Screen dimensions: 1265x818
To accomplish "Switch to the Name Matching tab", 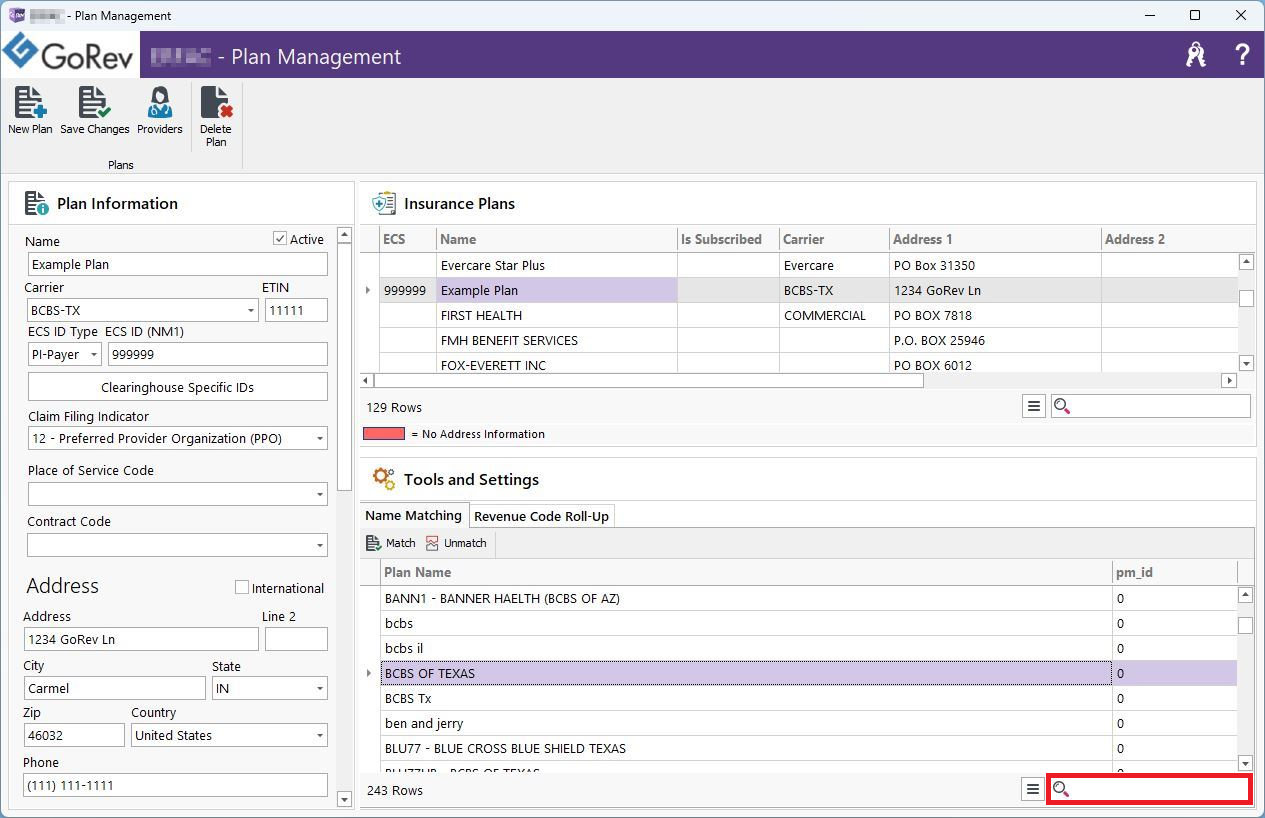I will click(413, 515).
